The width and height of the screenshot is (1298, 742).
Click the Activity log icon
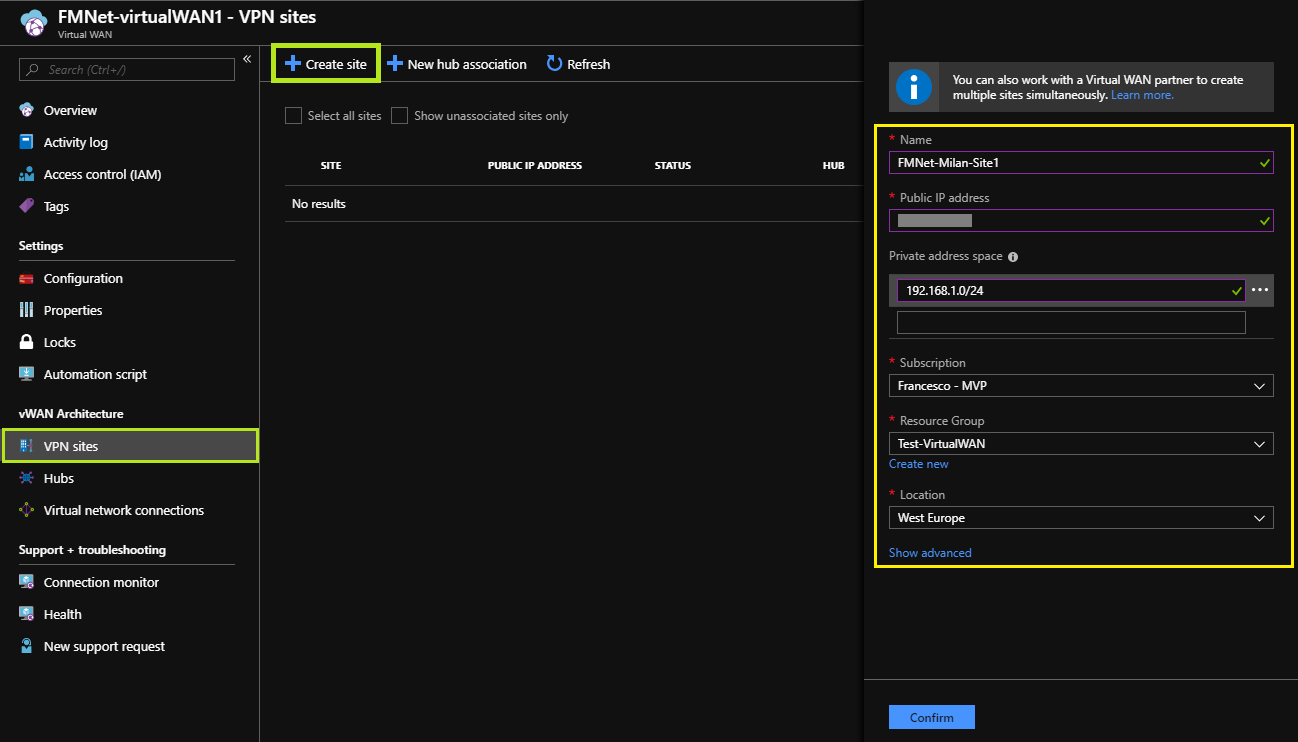[x=27, y=142]
